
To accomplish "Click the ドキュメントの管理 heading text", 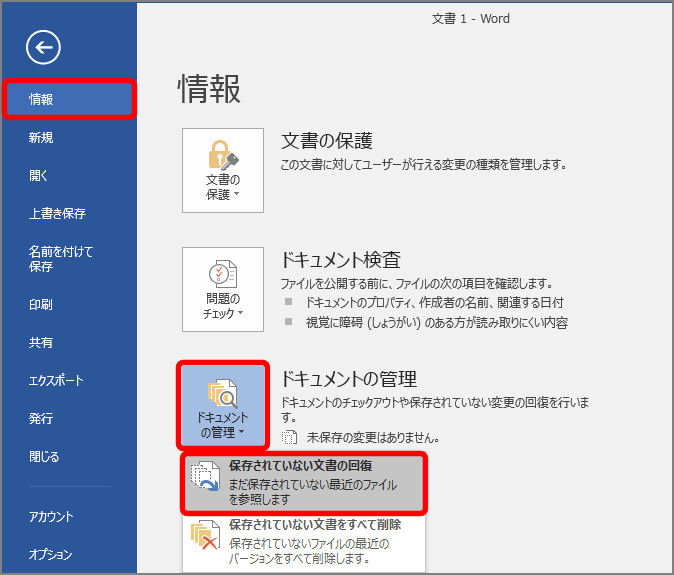I will (x=349, y=379).
